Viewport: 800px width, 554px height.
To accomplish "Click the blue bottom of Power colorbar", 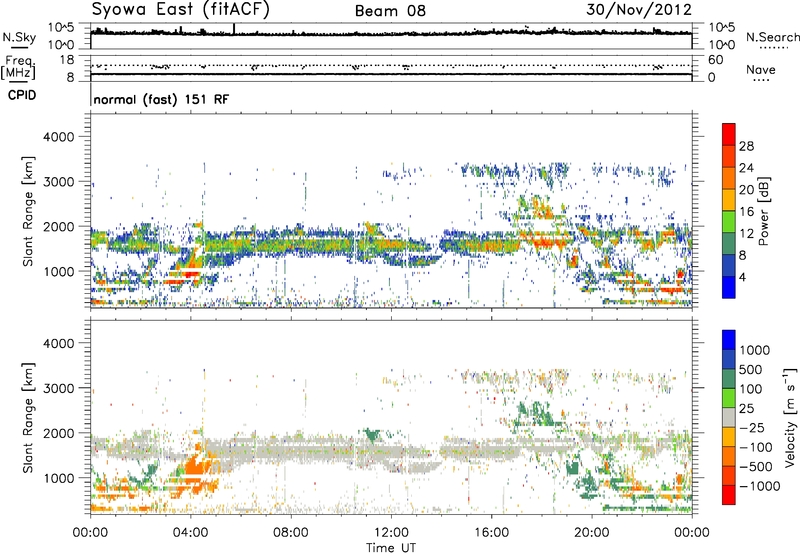I will [x=729, y=287].
